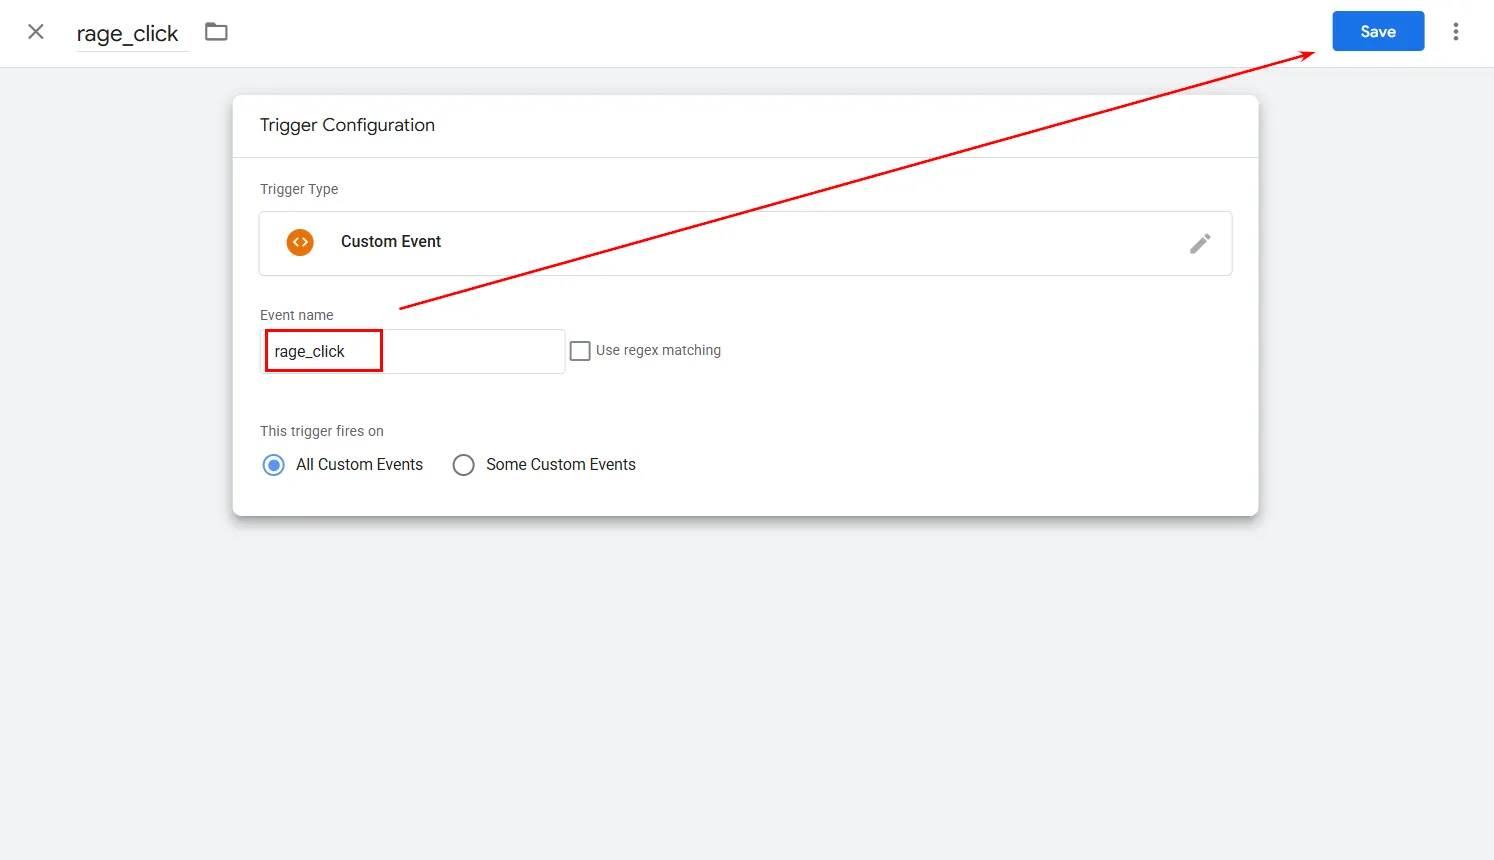Click the orange Custom Event type icon
The height and width of the screenshot is (860, 1494).
click(x=300, y=242)
